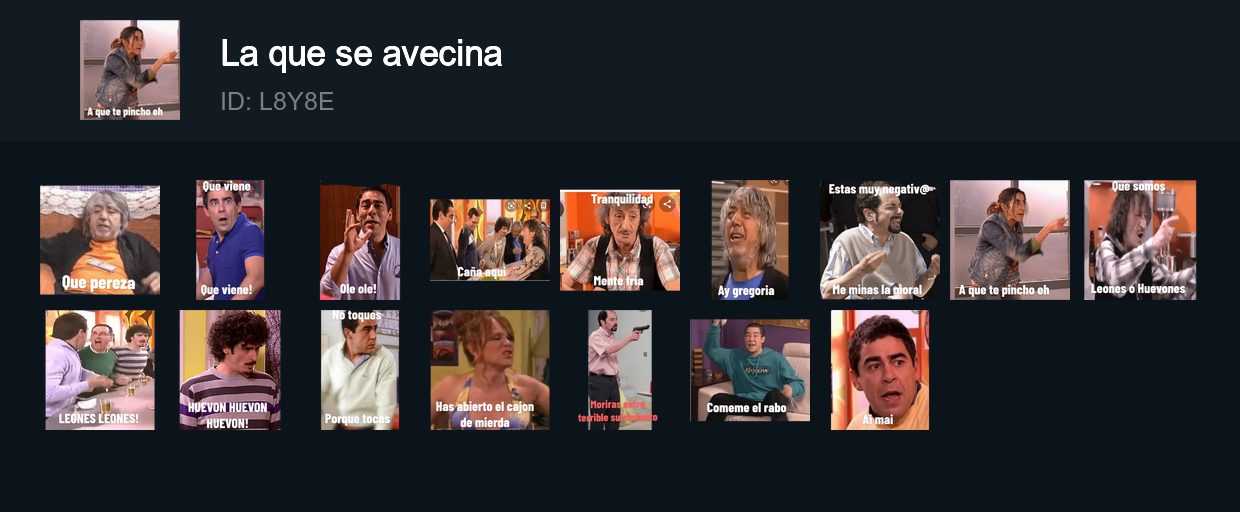Select the "A que te pincho eh" sticker in the grid
Screen dimensions: 1240x512
(x=1010, y=240)
